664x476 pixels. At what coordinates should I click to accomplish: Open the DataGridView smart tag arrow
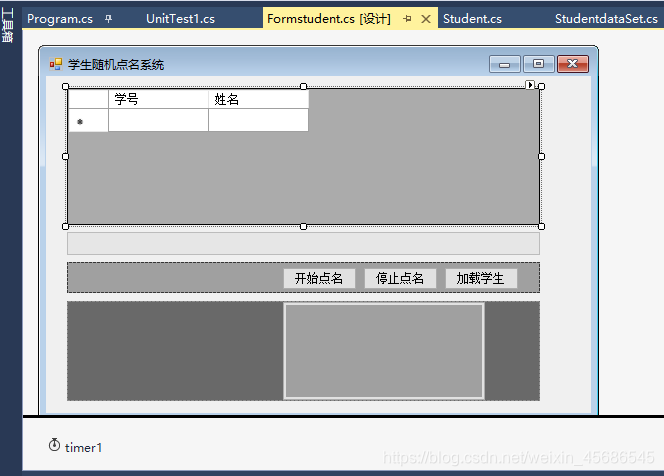(530, 85)
